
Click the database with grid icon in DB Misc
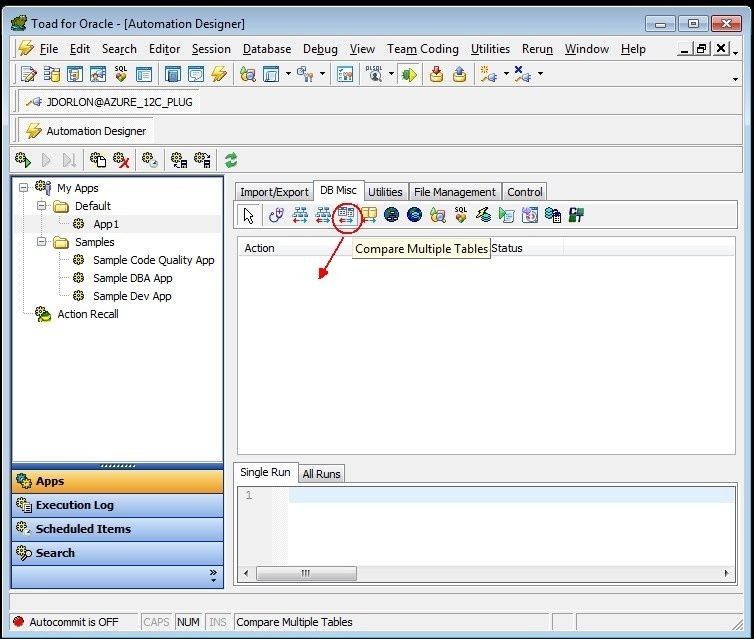point(553,215)
